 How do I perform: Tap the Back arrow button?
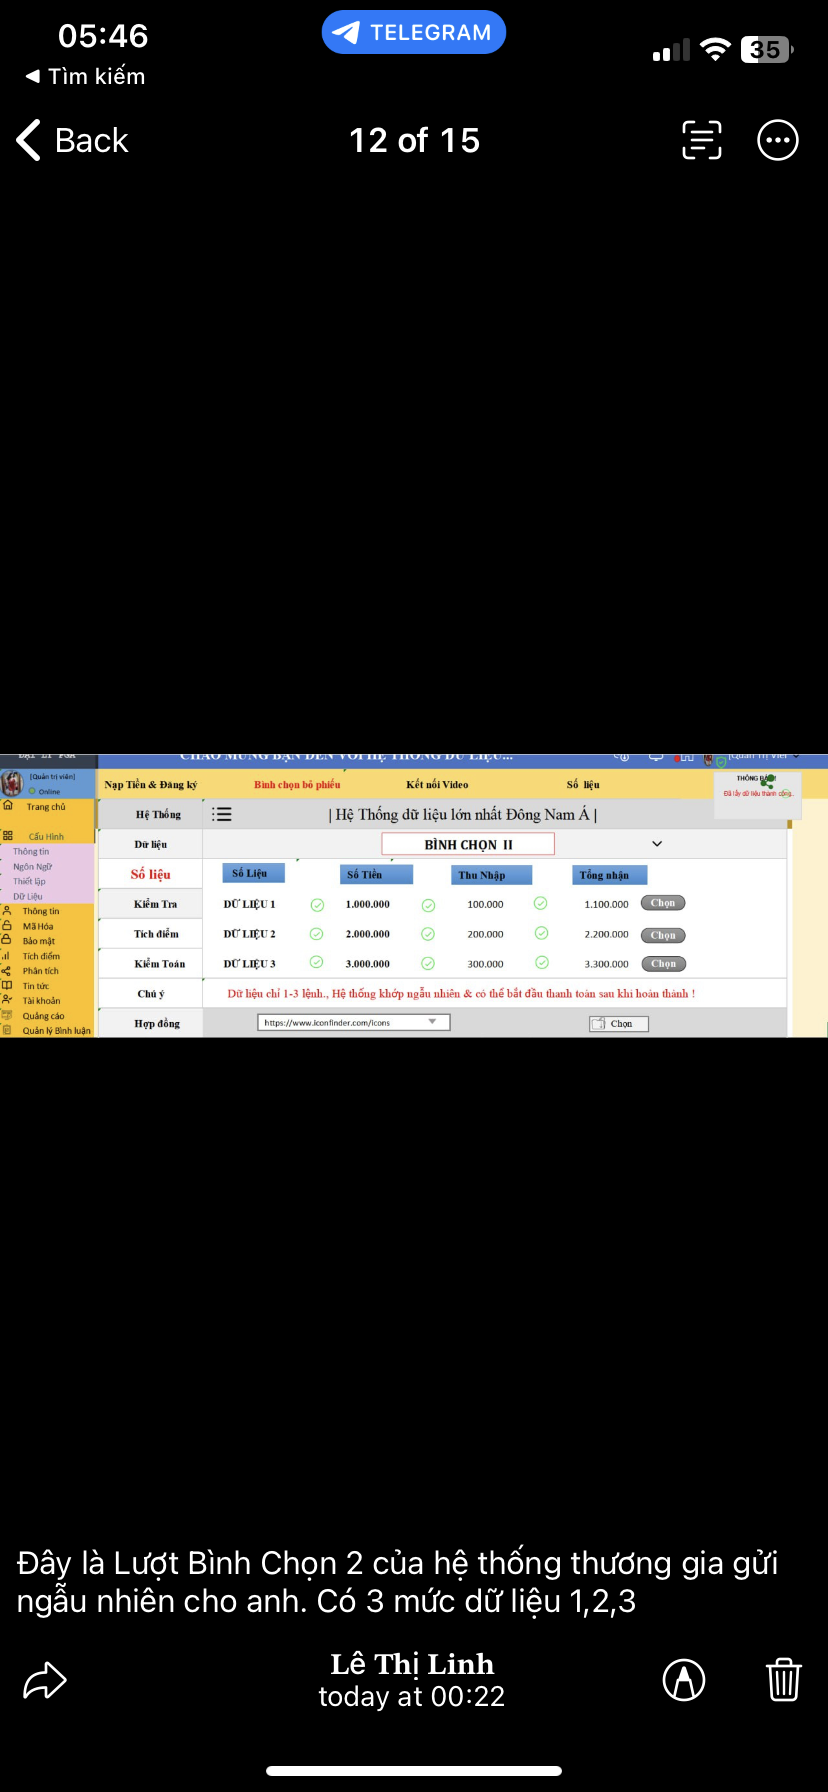click(72, 141)
